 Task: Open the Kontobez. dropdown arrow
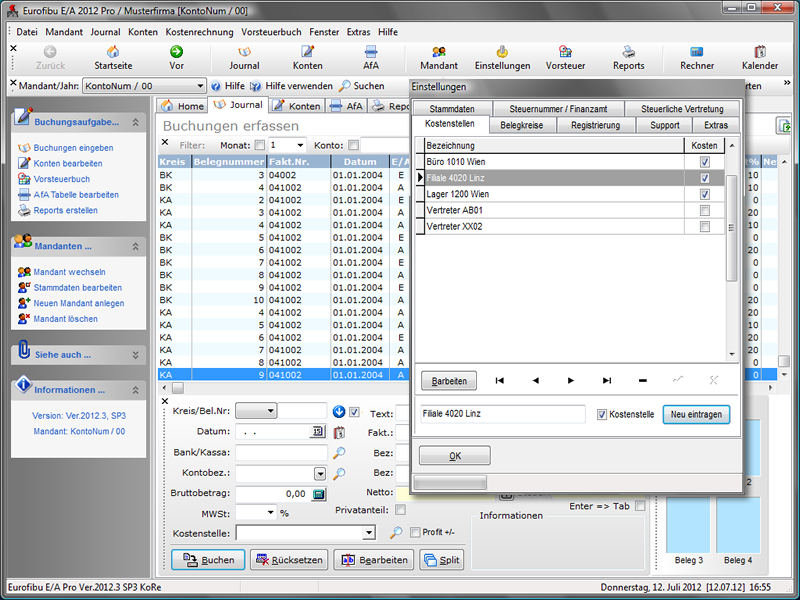point(320,474)
